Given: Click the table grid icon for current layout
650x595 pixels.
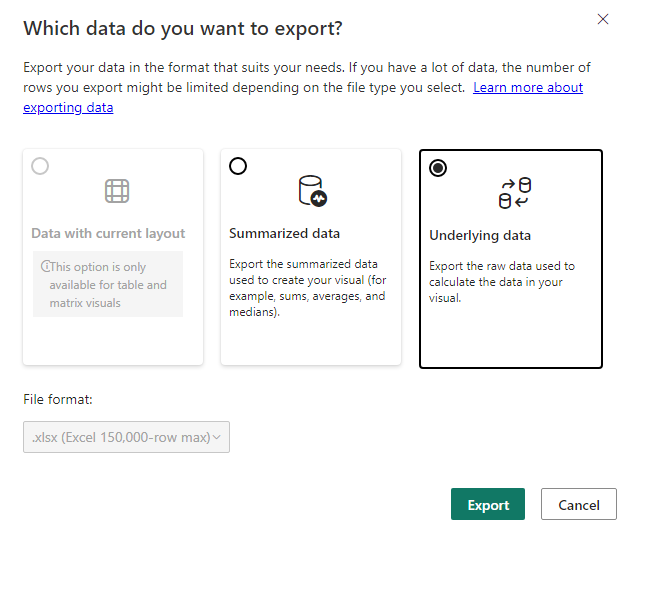Looking at the screenshot, I should click(x=117, y=191).
